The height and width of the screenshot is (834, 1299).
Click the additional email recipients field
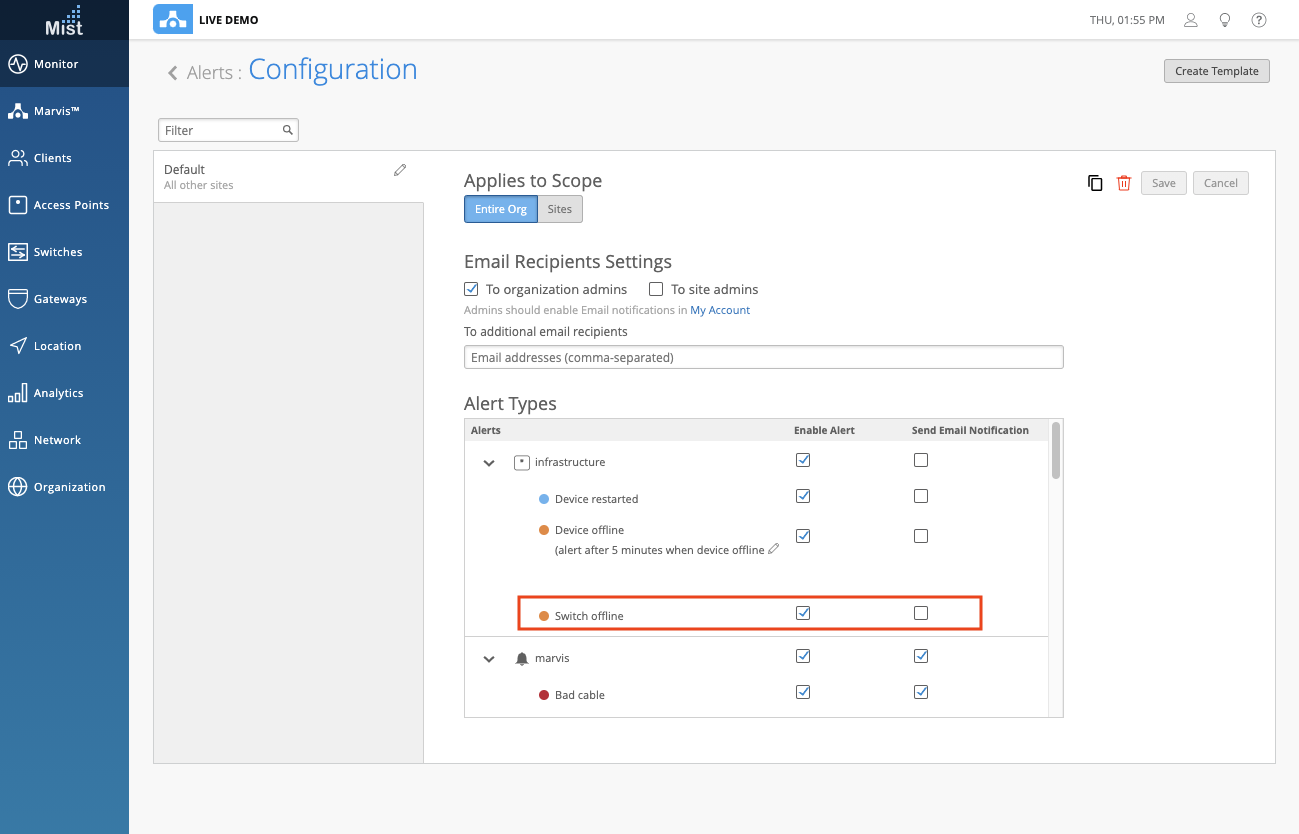(x=763, y=357)
